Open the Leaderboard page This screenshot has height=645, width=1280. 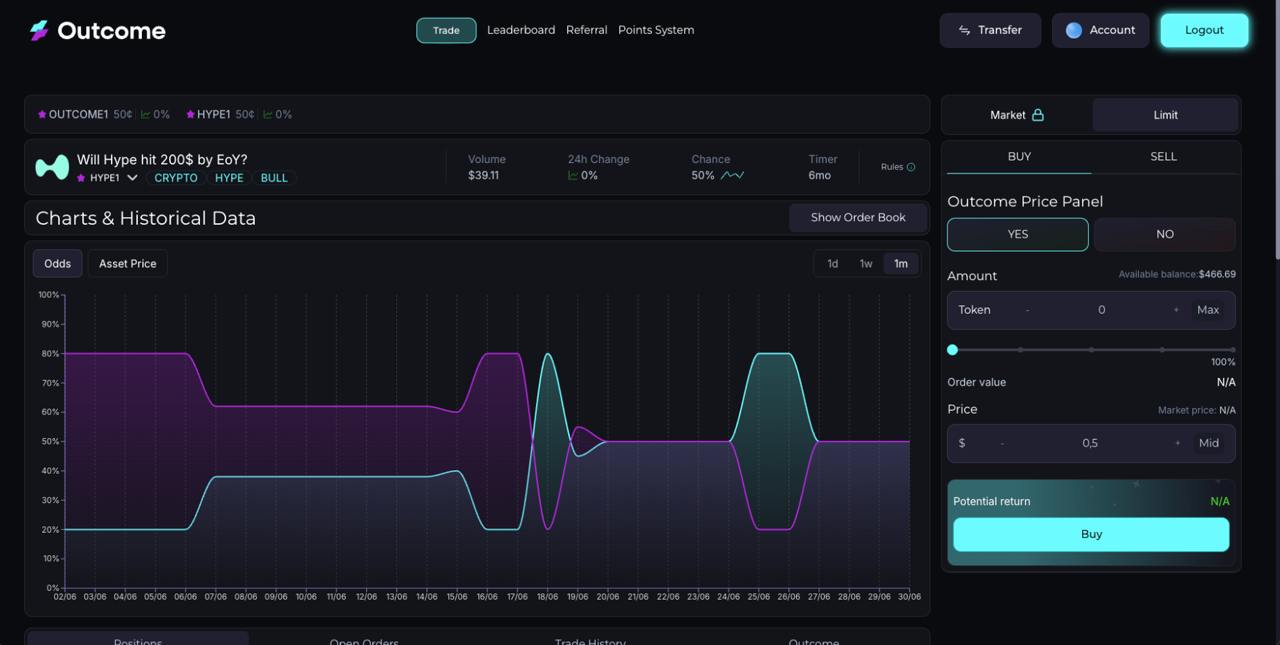521,30
